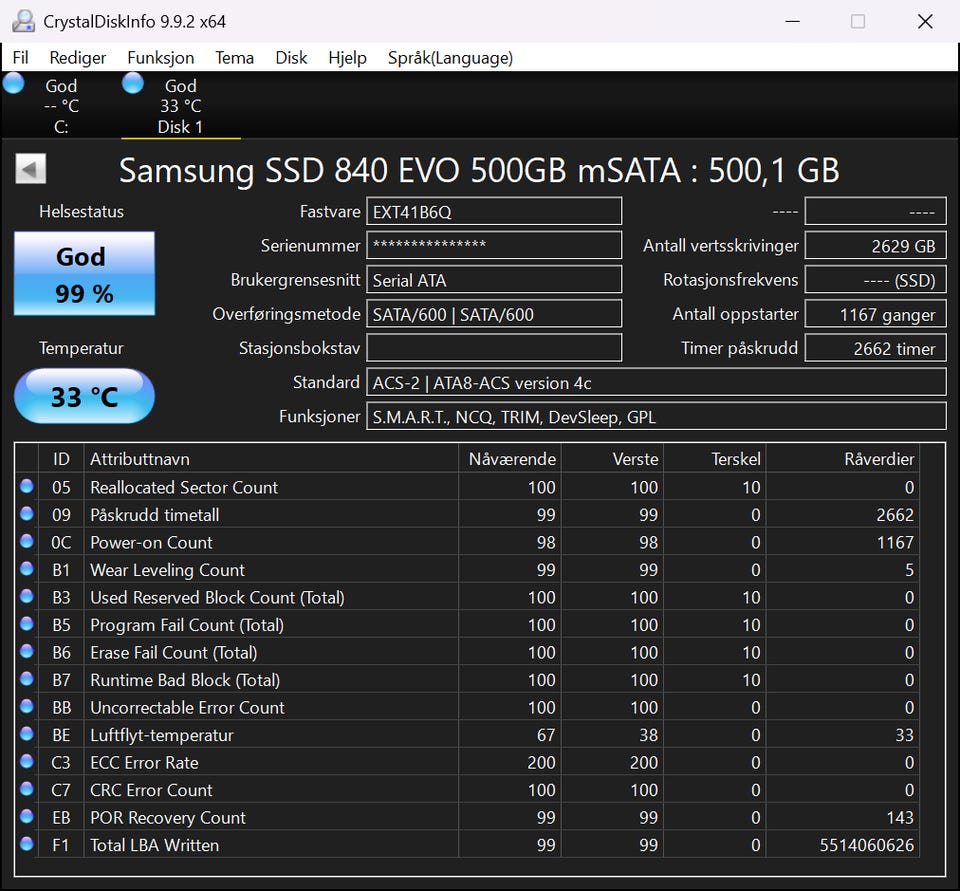This screenshot has width=960, height=891.
Task: Open the Funksjon menu
Action: pos(160,58)
